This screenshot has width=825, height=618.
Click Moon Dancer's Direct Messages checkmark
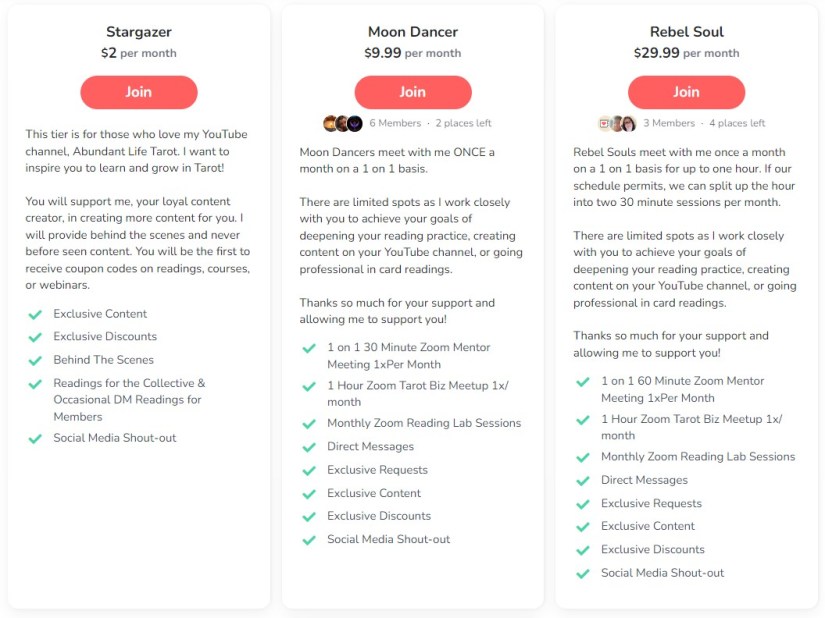(309, 447)
